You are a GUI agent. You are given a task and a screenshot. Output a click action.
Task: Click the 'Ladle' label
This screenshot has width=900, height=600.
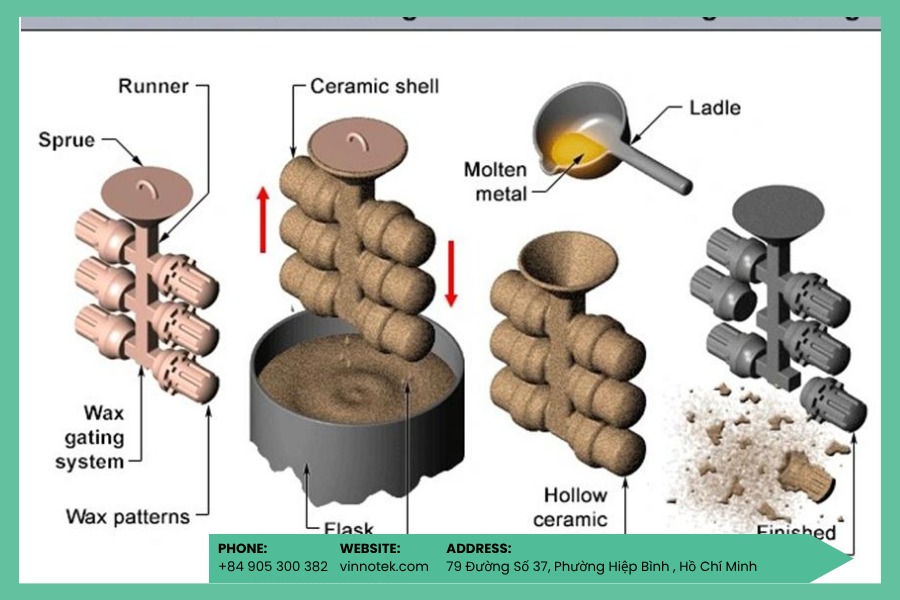[x=715, y=108]
